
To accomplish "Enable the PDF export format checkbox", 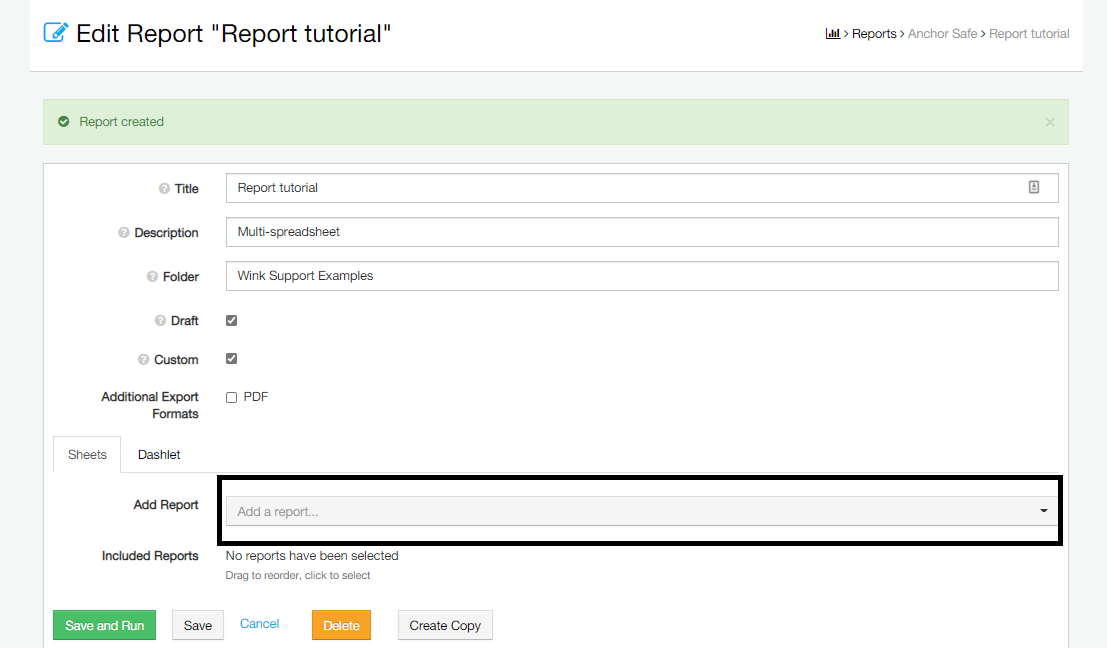I will 232,397.
